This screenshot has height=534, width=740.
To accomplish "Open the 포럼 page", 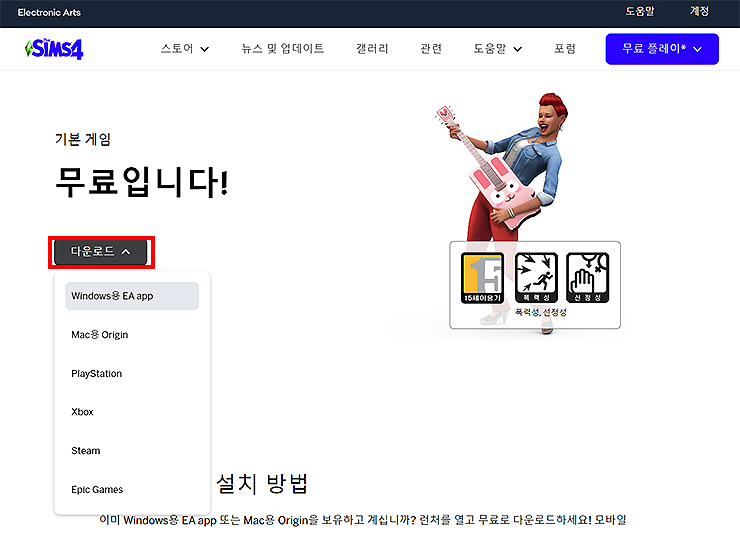I will pyautogui.click(x=564, y=49).
